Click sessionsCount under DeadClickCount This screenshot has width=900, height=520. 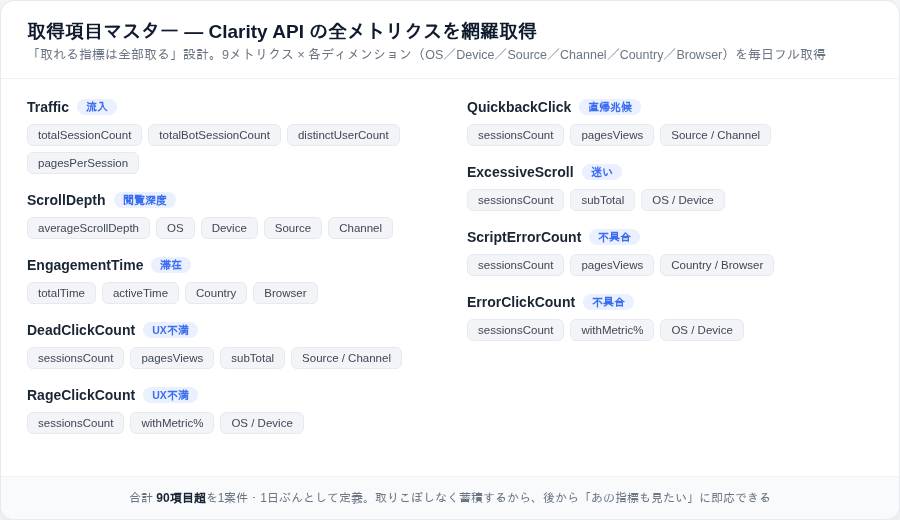tap(75, 358)
